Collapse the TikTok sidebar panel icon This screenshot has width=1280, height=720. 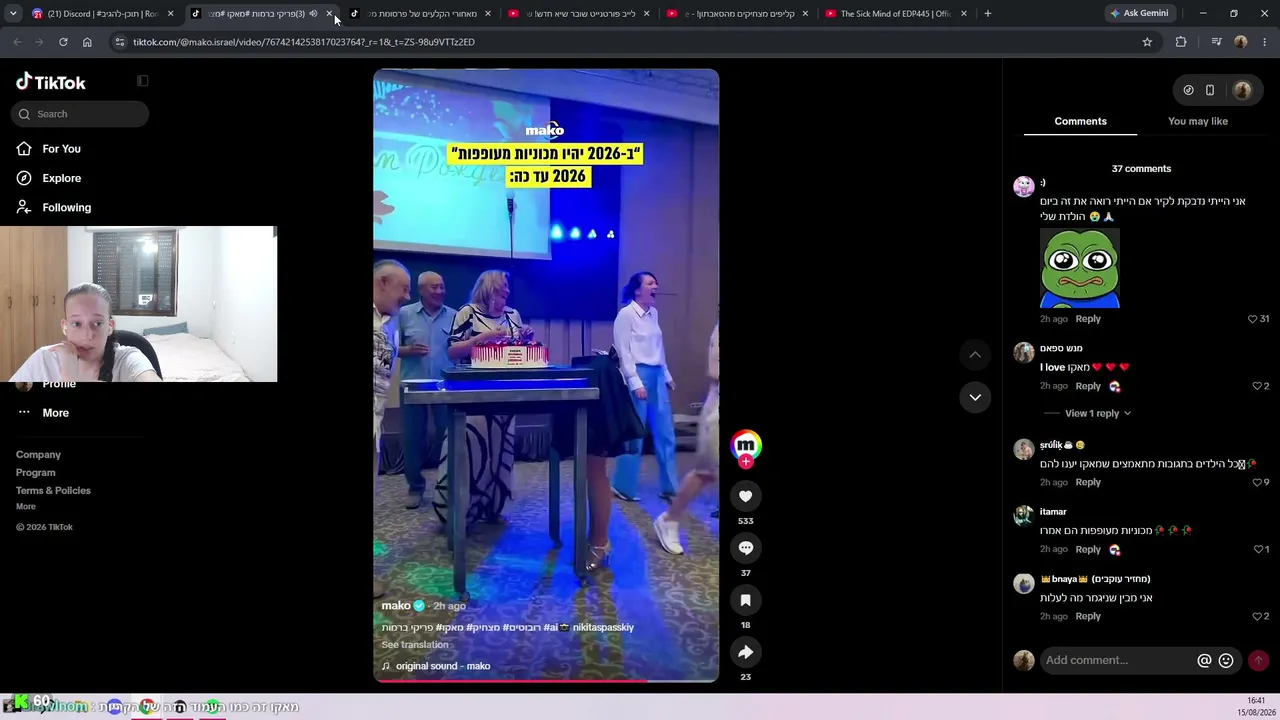tap(142, 81)
